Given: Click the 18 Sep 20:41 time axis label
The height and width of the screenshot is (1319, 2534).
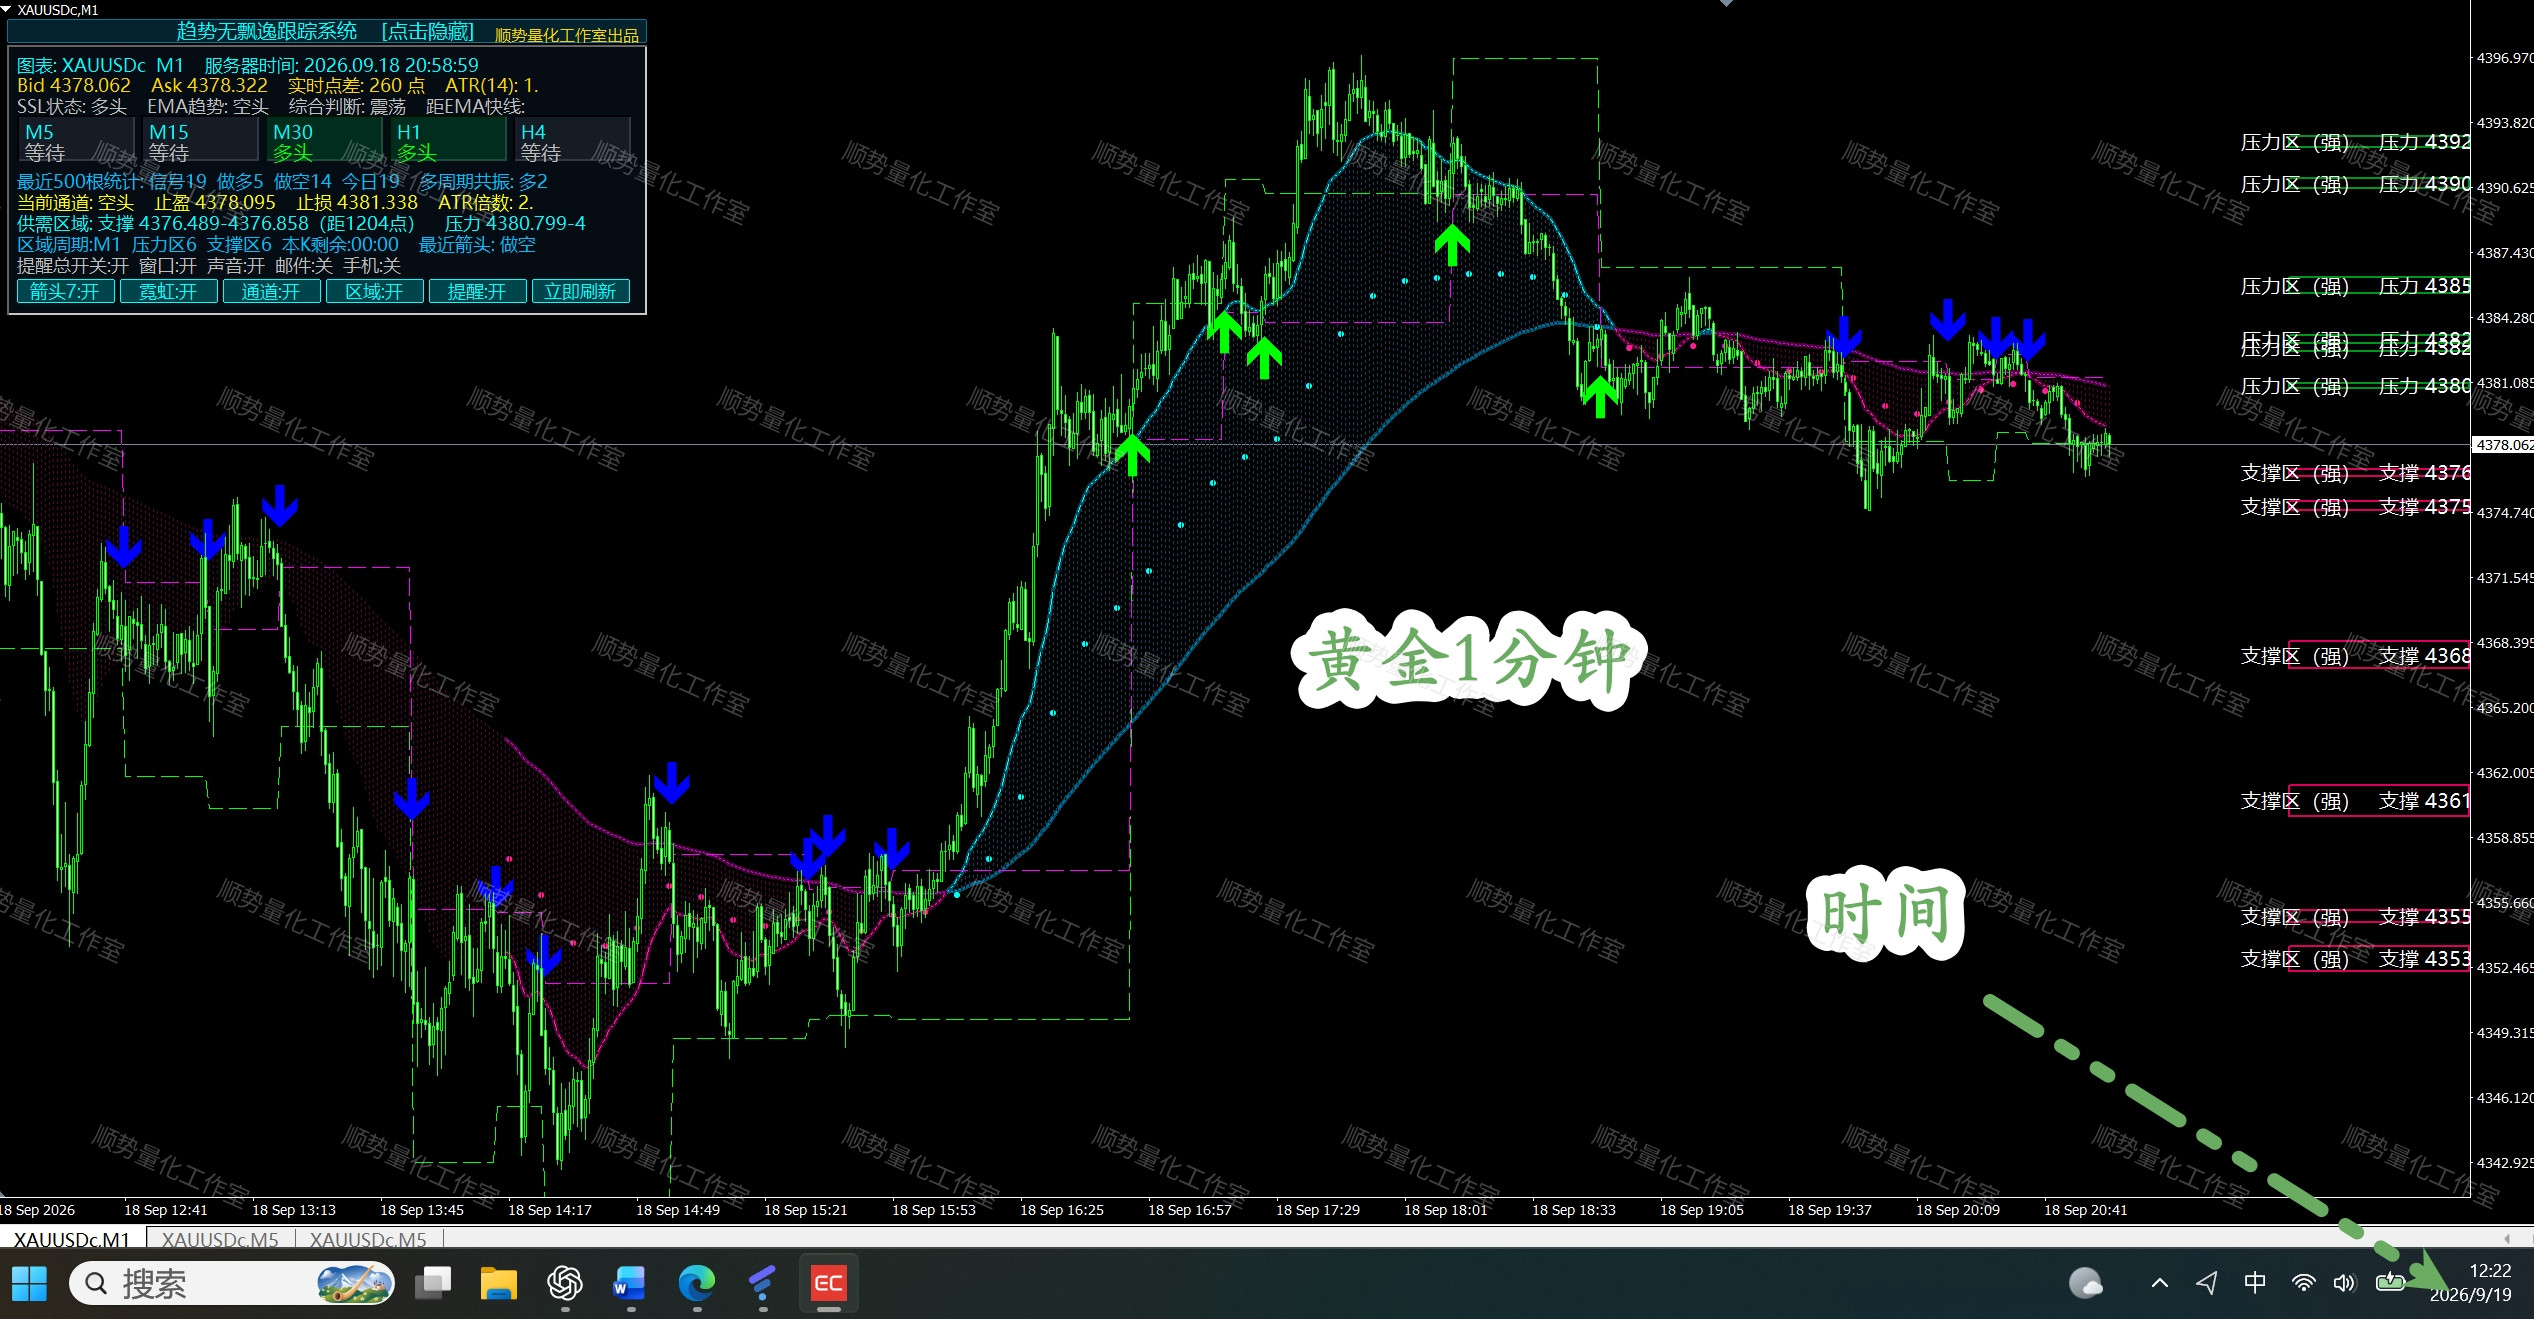Looking at the screenshot, I should click(2086, 1210).
